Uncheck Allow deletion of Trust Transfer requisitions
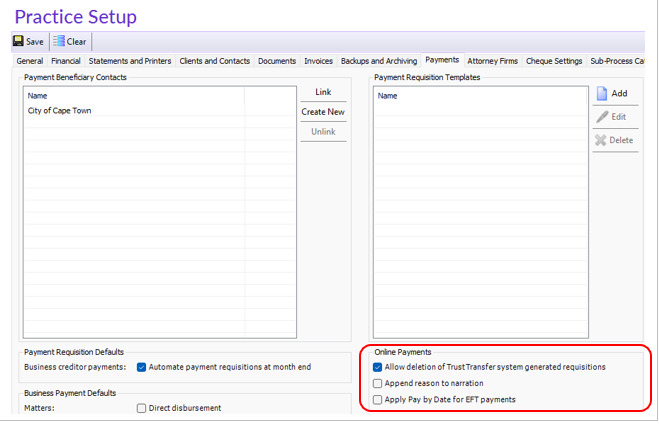Image resolution: width=659 pixels, height=424 pixels. tap(377, 367)
